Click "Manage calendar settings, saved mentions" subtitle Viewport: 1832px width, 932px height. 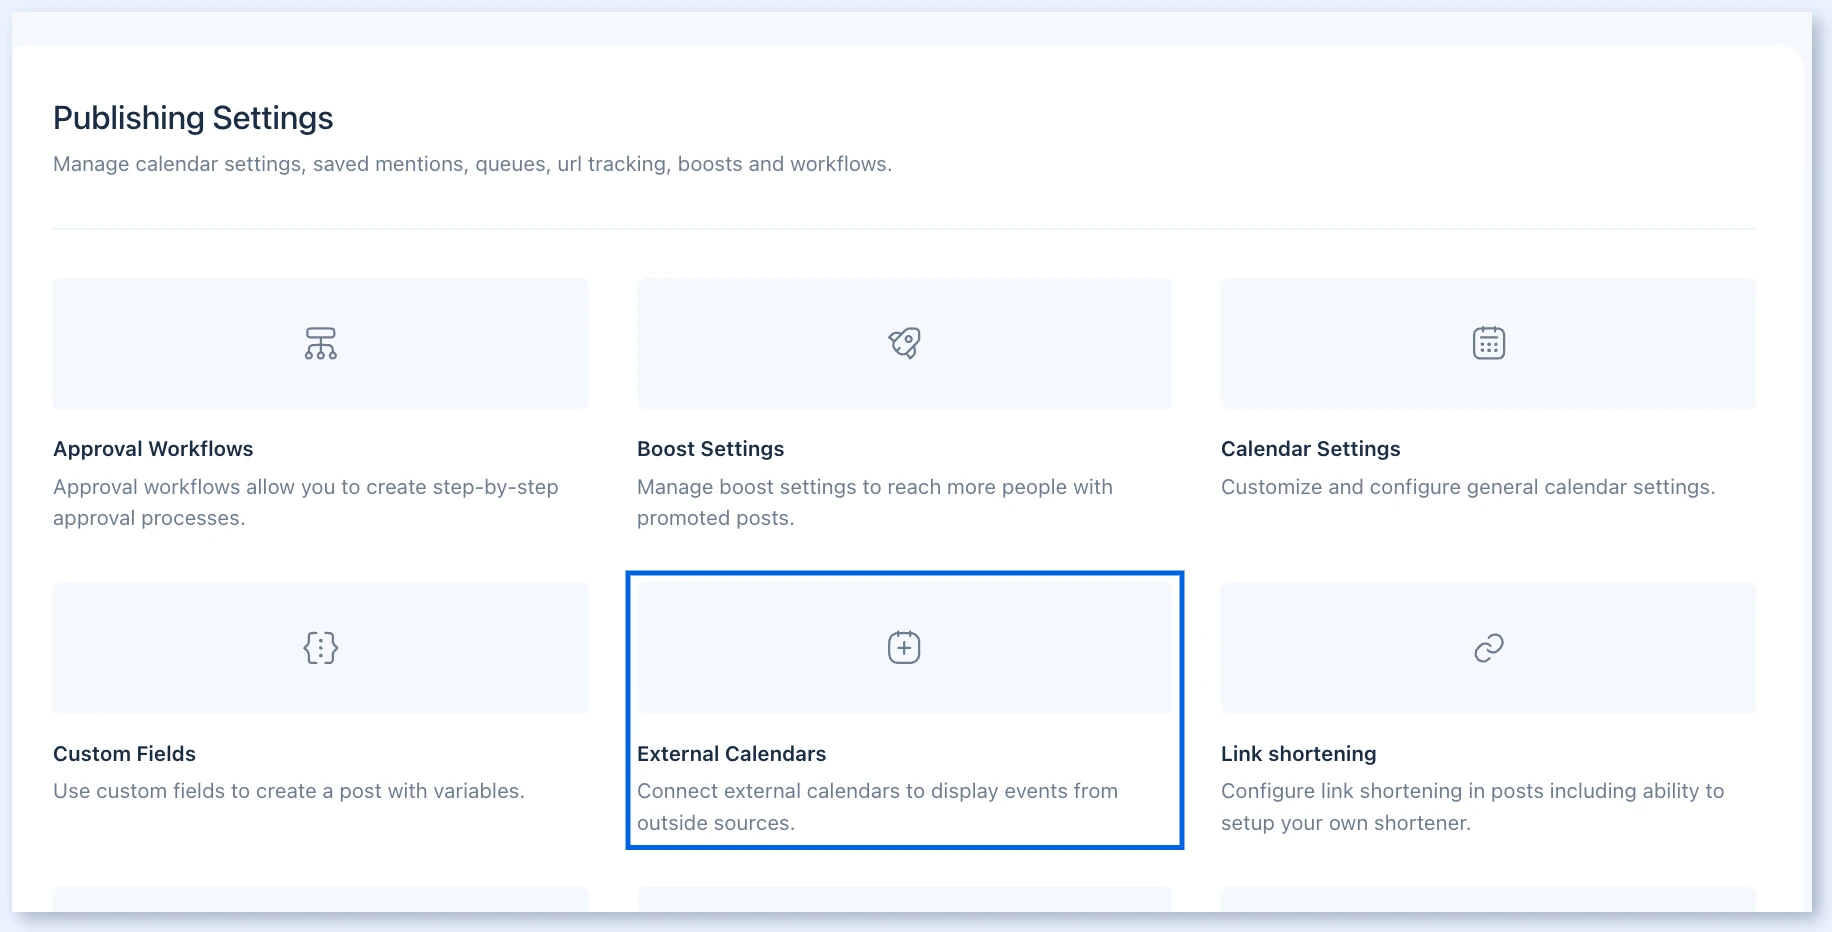tap(472, 164)
